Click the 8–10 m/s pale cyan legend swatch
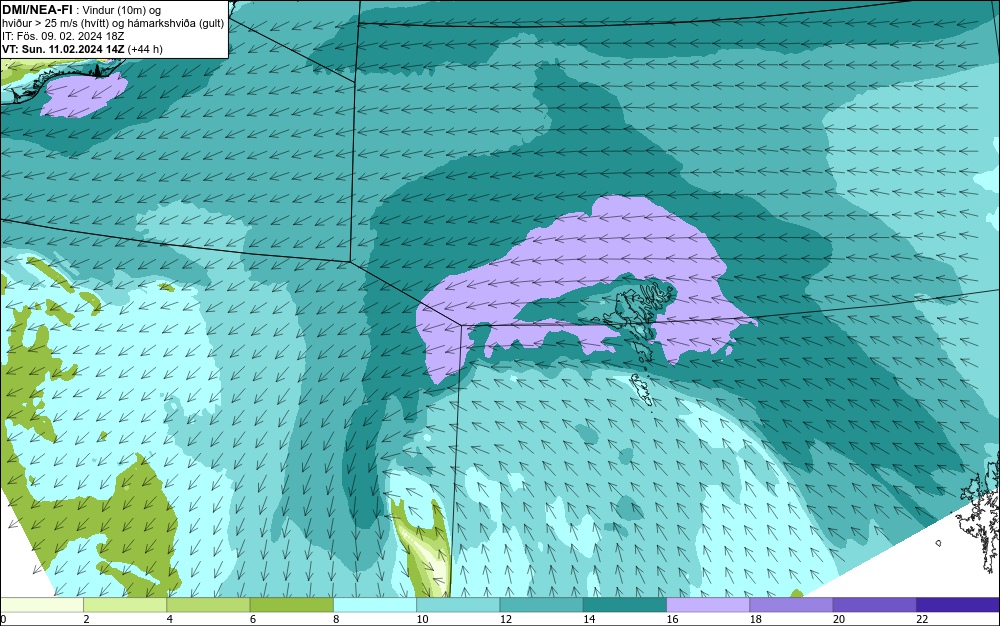 tap(375, 605)
